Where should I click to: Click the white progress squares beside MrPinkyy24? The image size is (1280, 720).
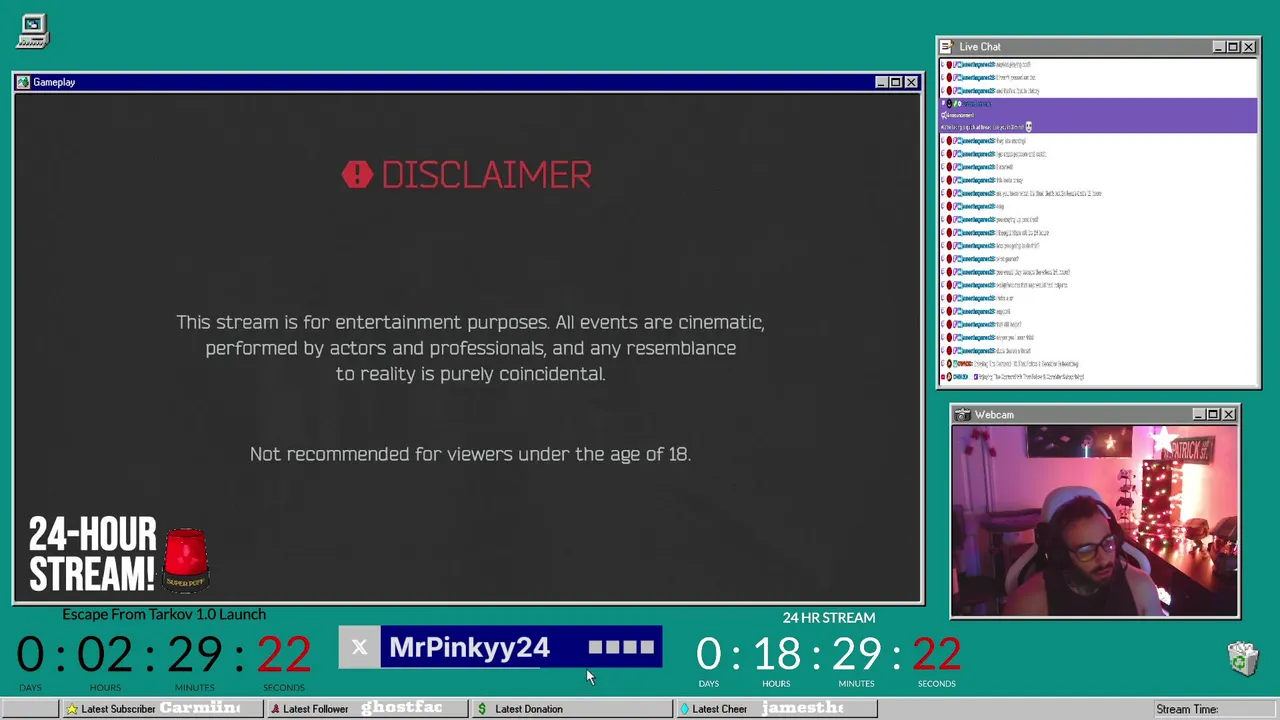coord(621,648)
